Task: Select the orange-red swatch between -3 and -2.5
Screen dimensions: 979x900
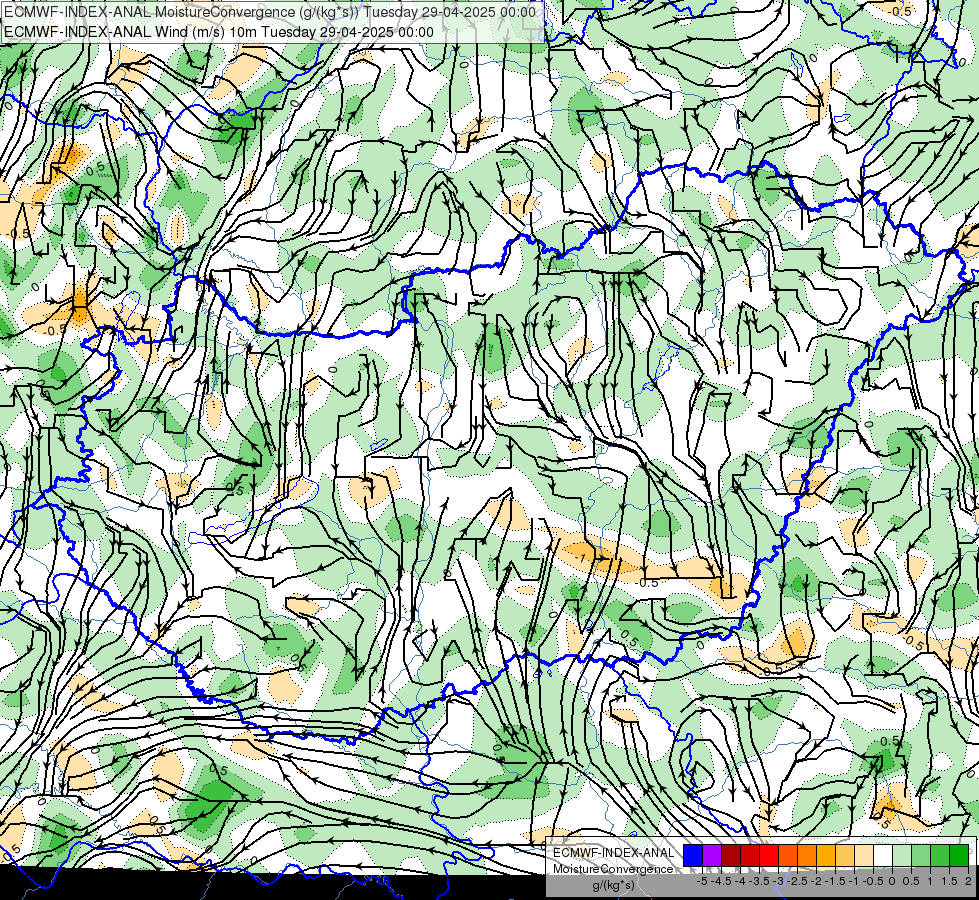Action: click(x=788, y=856)
